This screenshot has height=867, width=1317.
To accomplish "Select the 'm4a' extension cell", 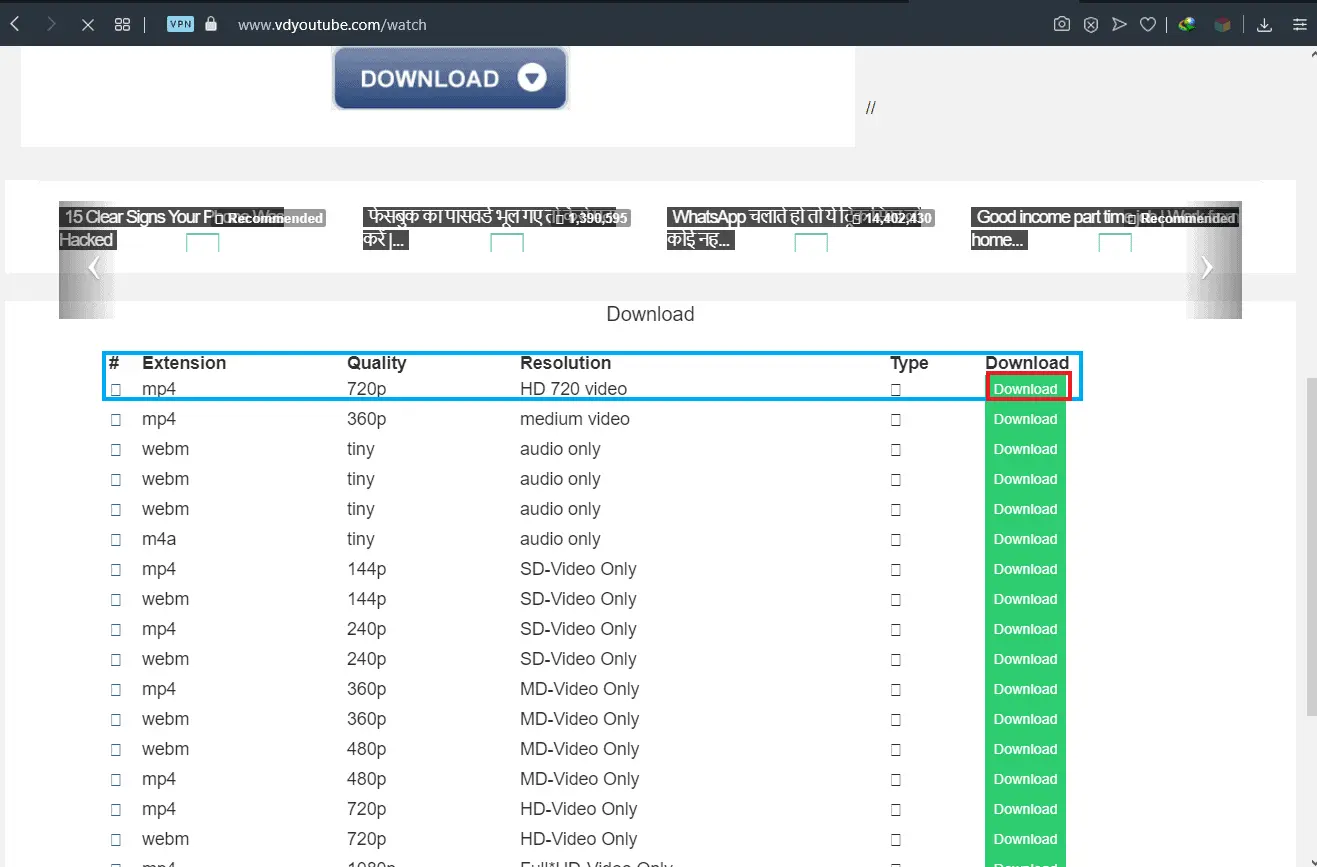I will click(x=158, y=539).
